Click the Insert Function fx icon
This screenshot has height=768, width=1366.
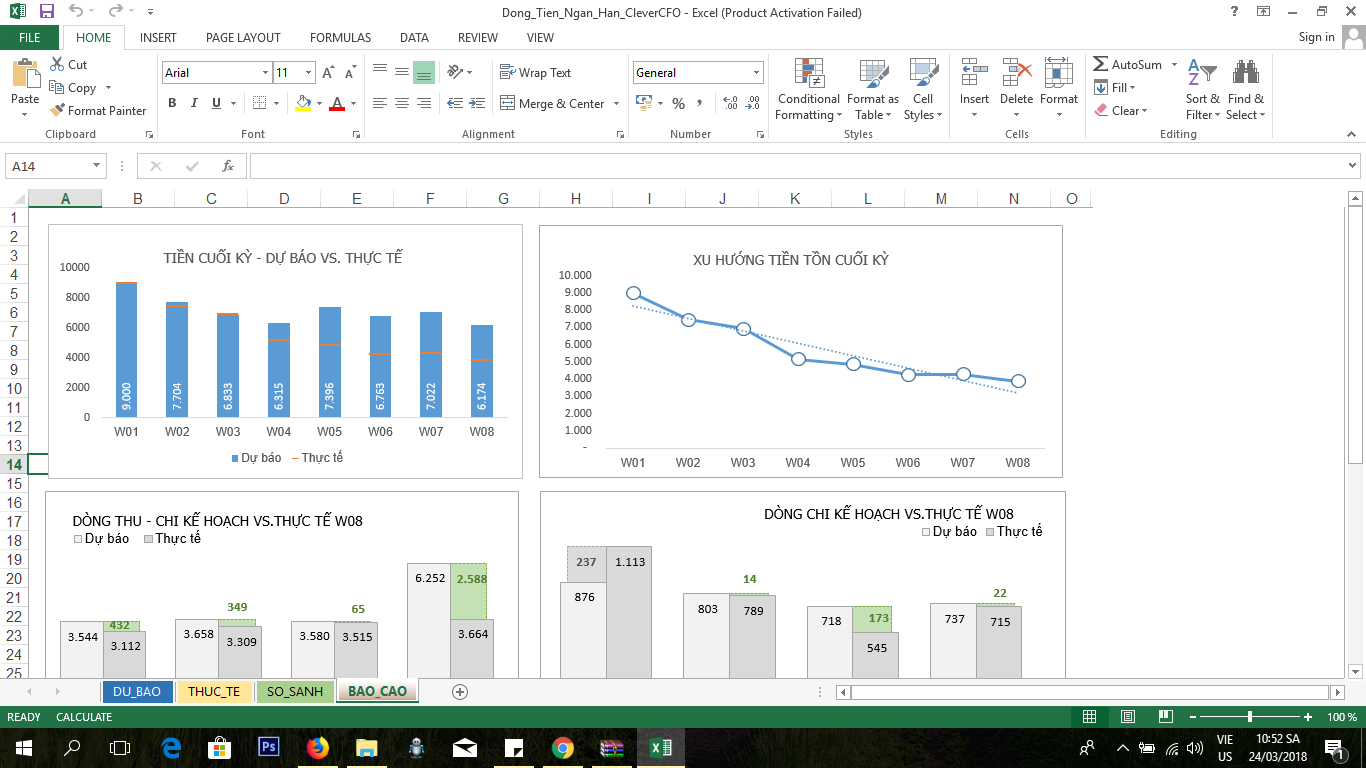click(x=228, y=166)
